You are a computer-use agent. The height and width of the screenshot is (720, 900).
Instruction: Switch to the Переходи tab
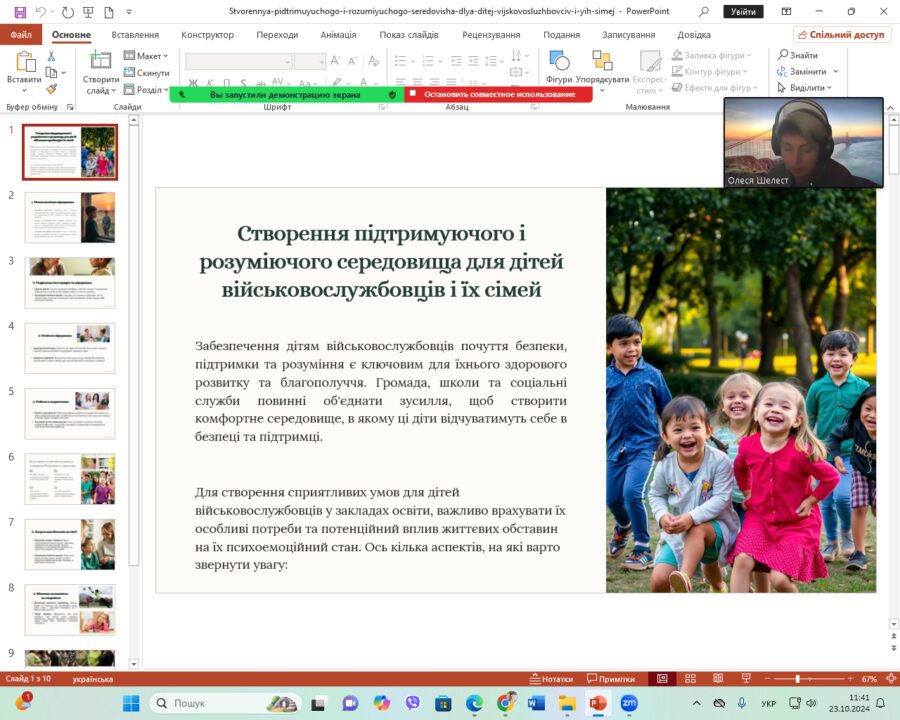tap(277, 34)
